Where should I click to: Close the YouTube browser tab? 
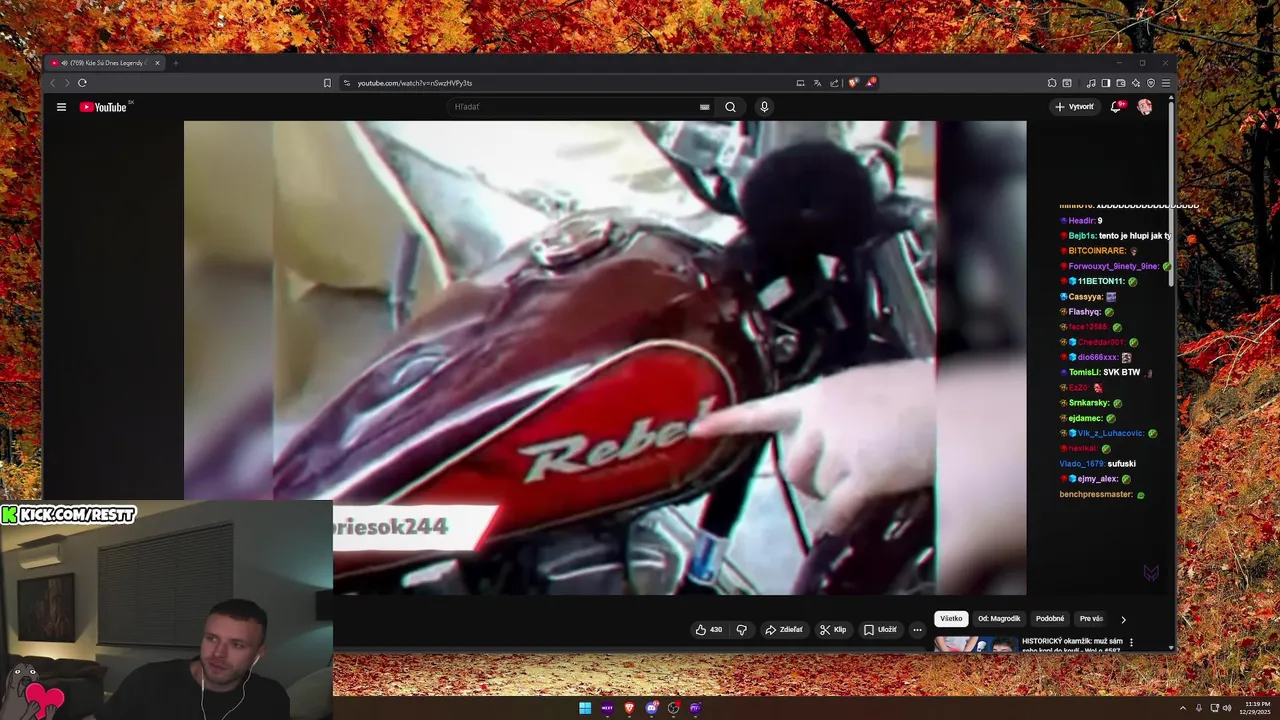click(157, 63)
